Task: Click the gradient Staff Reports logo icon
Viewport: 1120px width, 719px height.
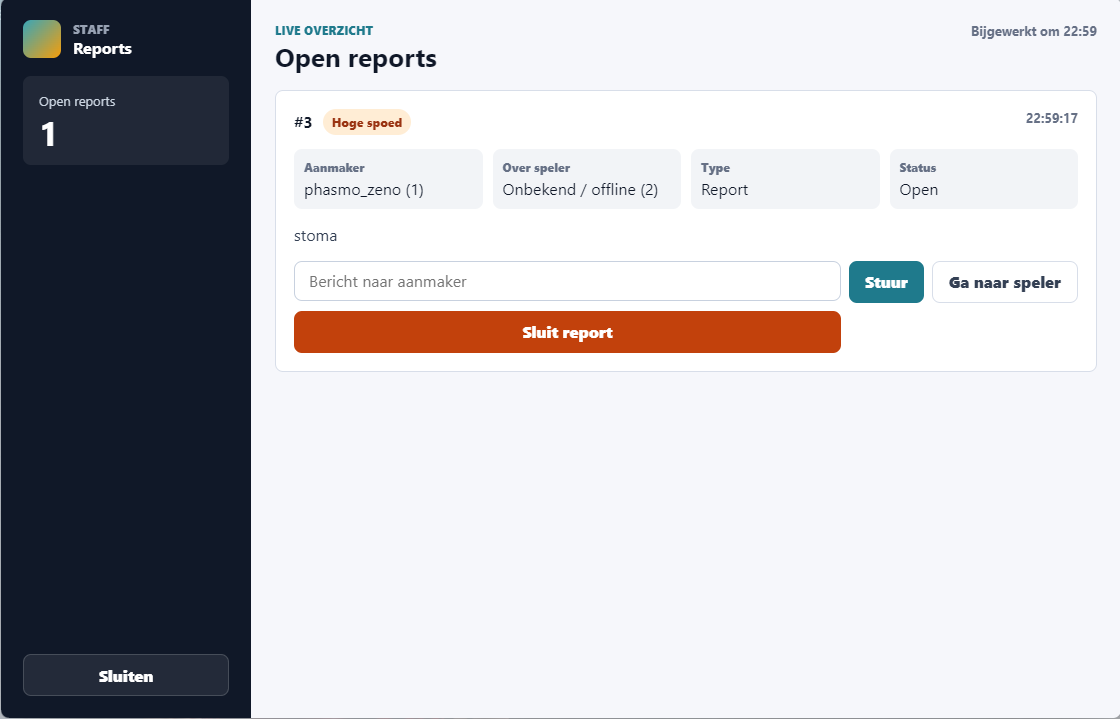Action: point(42,39)
